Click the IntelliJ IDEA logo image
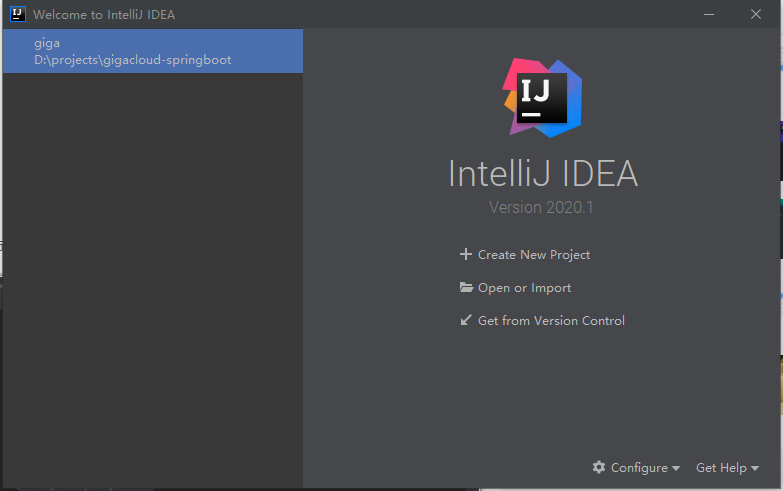The height and width of the screenshot is (491, 783). point(542,98)
